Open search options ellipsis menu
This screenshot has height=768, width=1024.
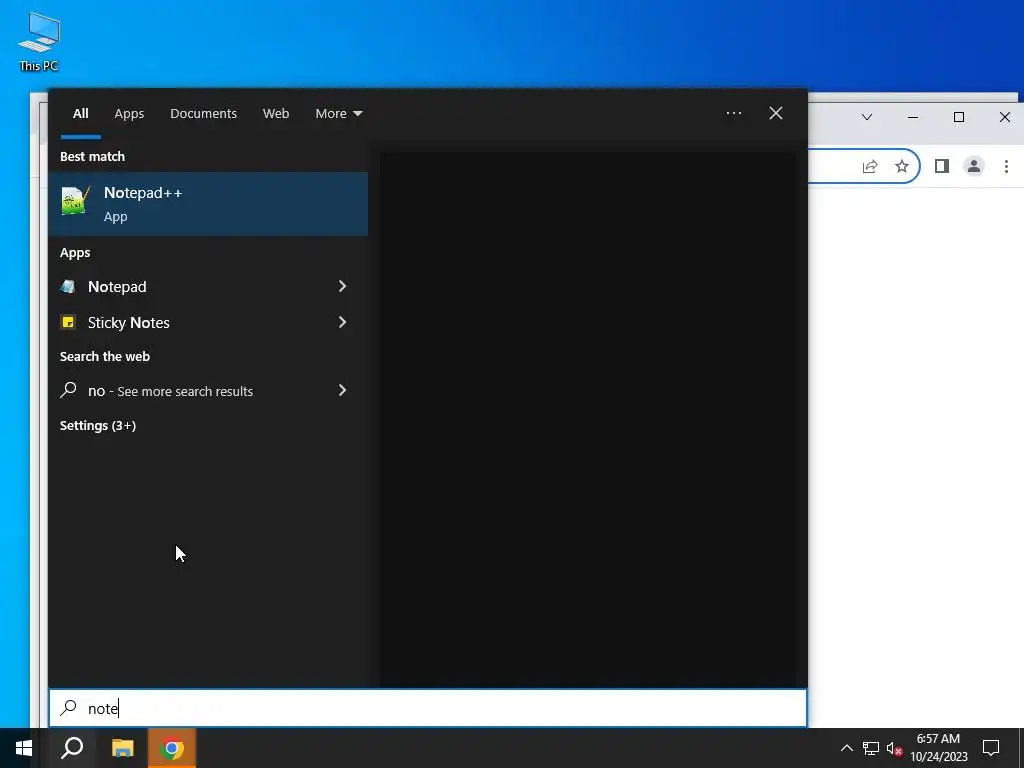coord(734,113)
